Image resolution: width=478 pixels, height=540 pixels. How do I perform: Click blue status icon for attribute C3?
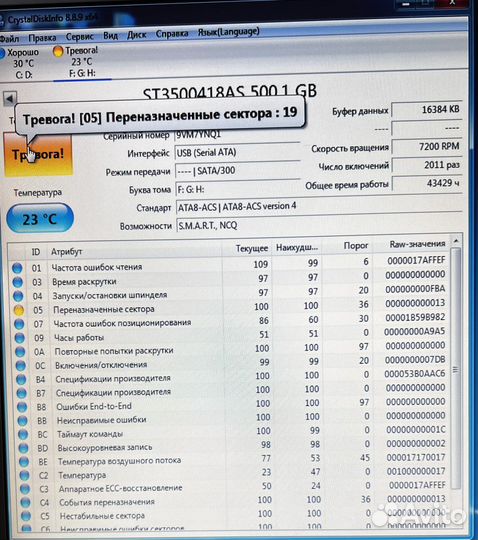(x=25, y=489)
